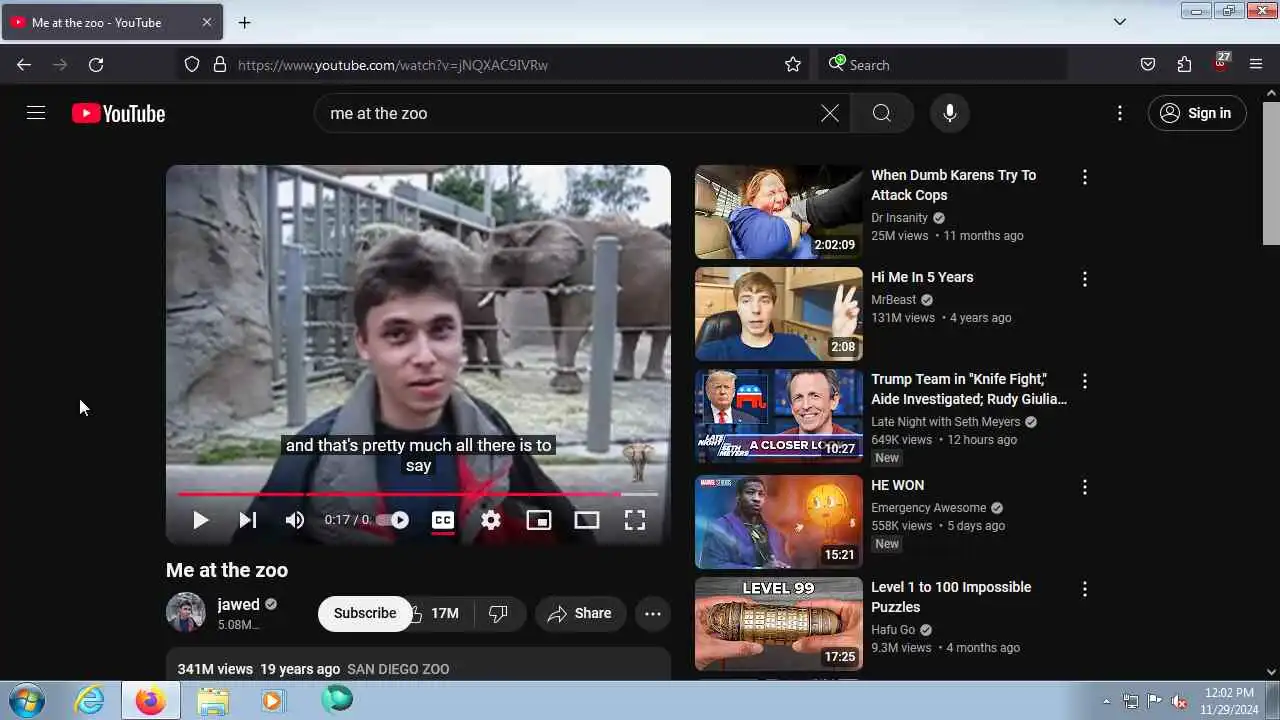The height and width of the screenshot is (720, 1280).
Task: Open jawed's channel avatar
Action: (186, 613)
